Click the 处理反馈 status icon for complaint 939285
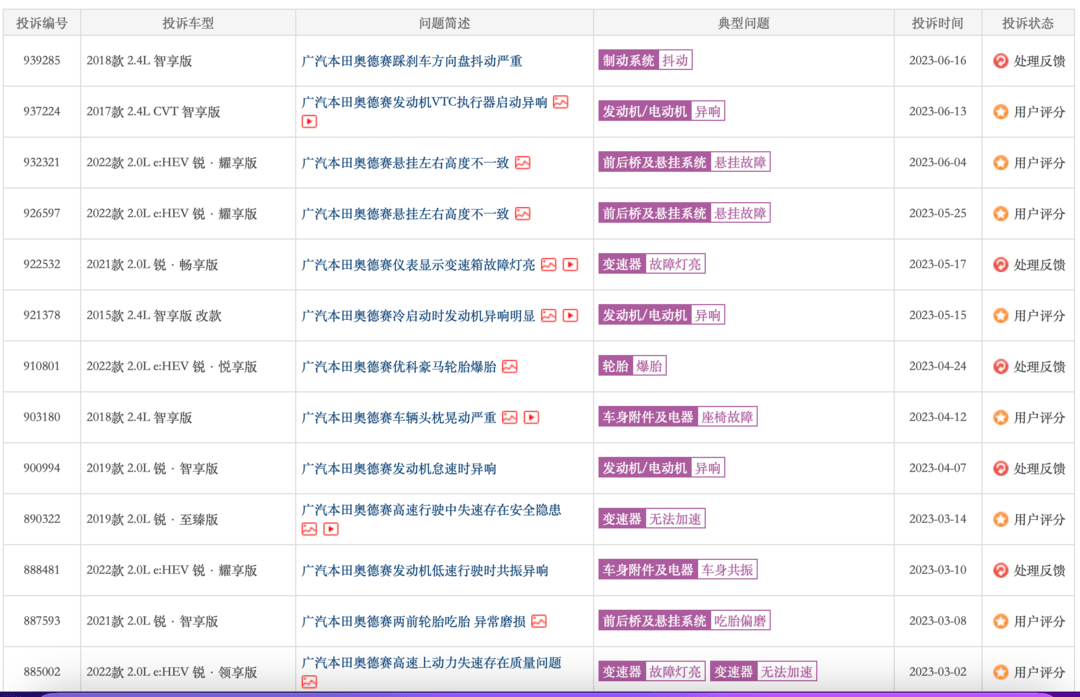 tap(1000, 61)
